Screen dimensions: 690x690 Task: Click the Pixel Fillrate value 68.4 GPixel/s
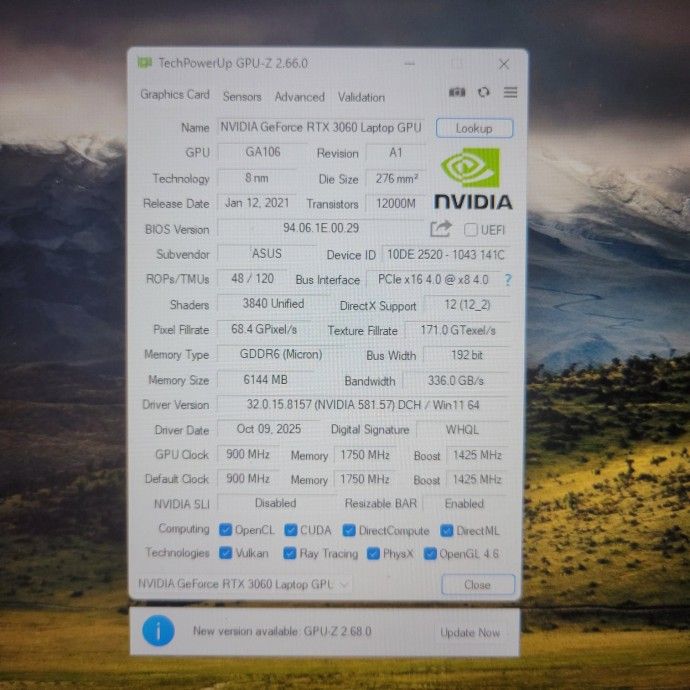coord(264,329)
